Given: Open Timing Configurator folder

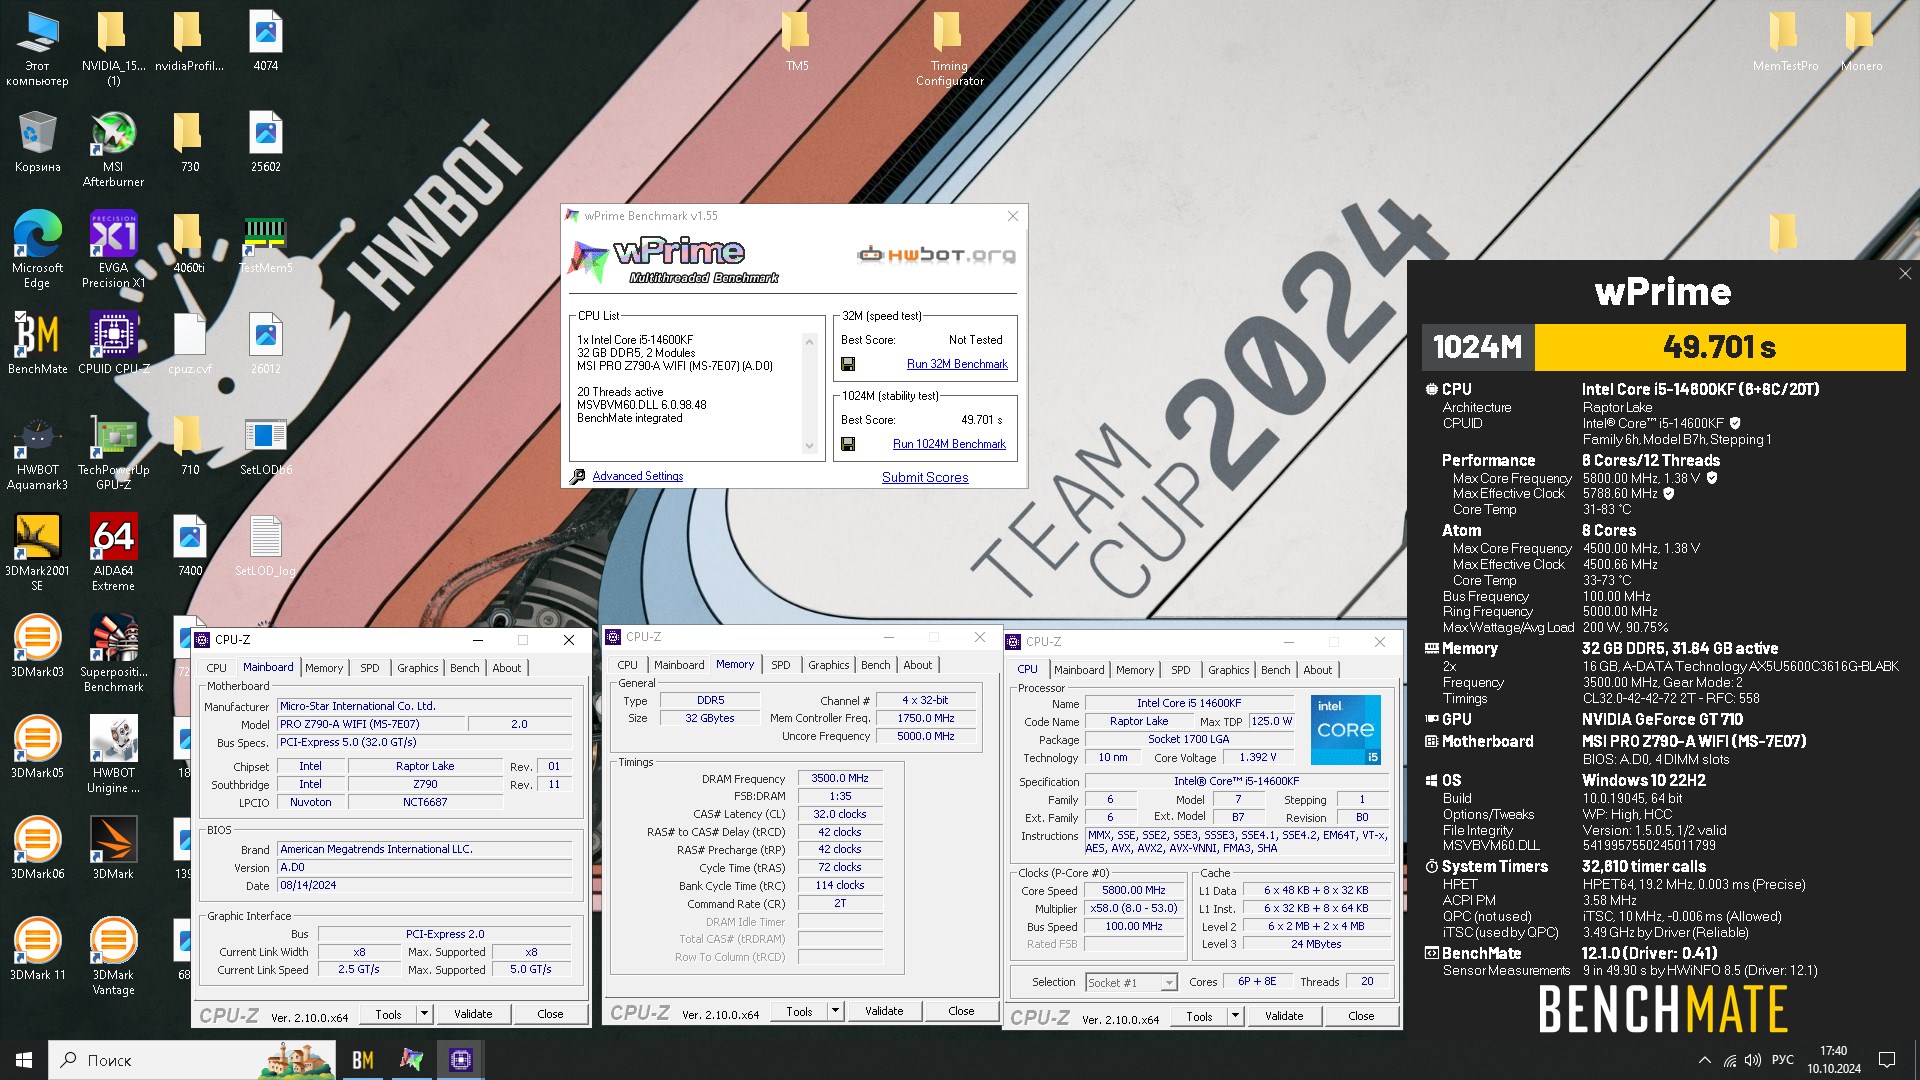Looking at the screenshot, I should [x=949, y=47].
